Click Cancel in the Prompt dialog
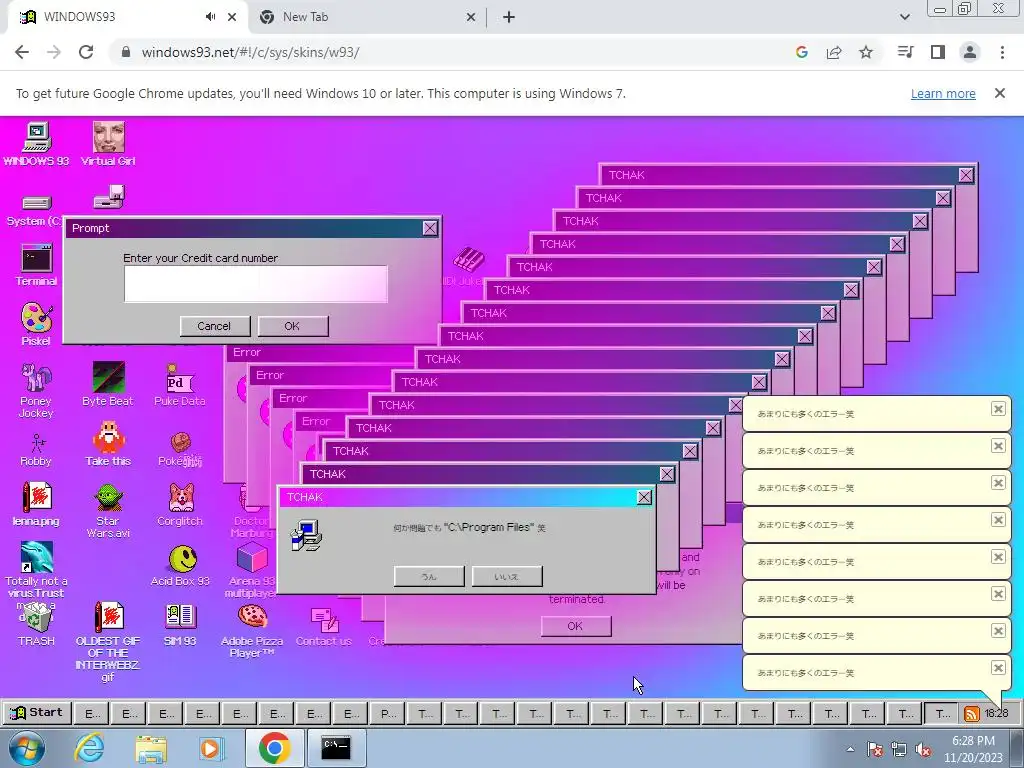This screenshot has height=768, width=1024. click(x=214, y=326)
